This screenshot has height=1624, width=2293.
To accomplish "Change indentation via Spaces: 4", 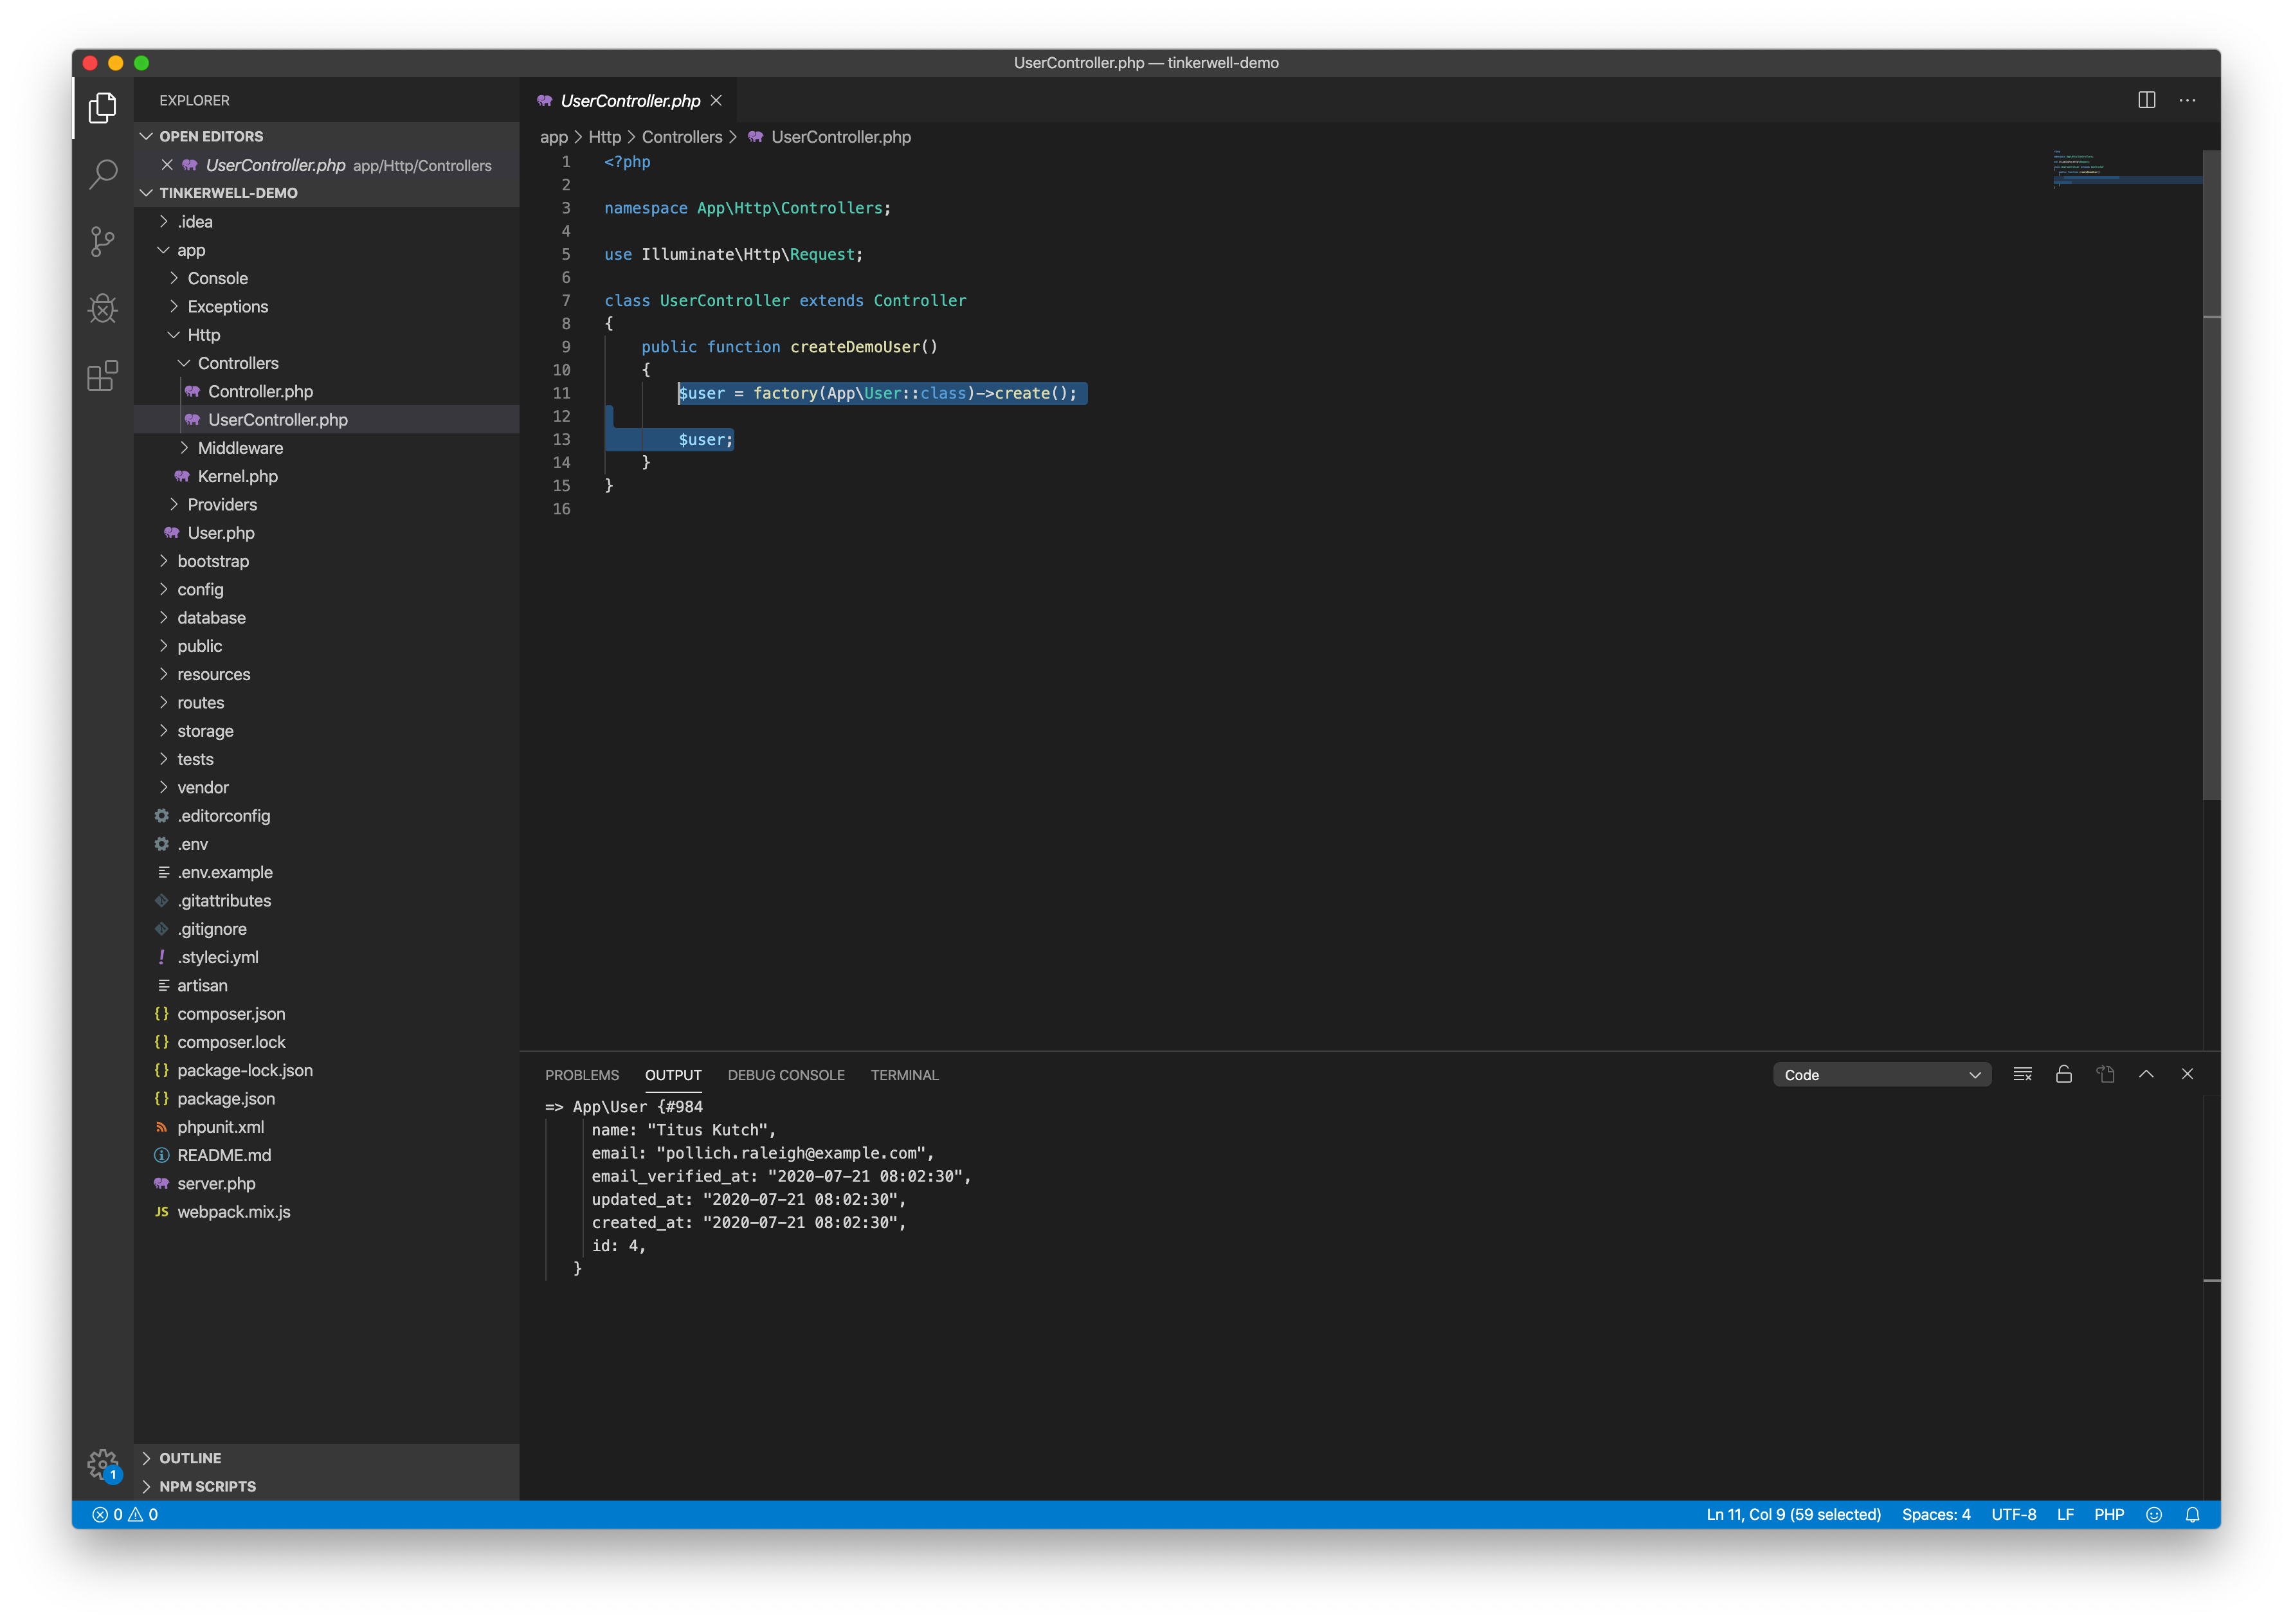I will 1936,1514.
